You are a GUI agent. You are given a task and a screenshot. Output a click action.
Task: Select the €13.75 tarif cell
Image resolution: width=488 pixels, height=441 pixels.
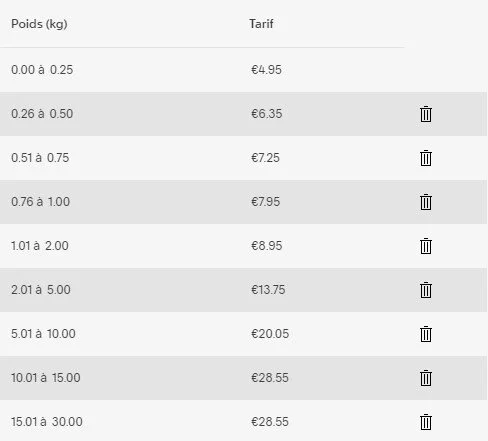(x=268, y=290)
